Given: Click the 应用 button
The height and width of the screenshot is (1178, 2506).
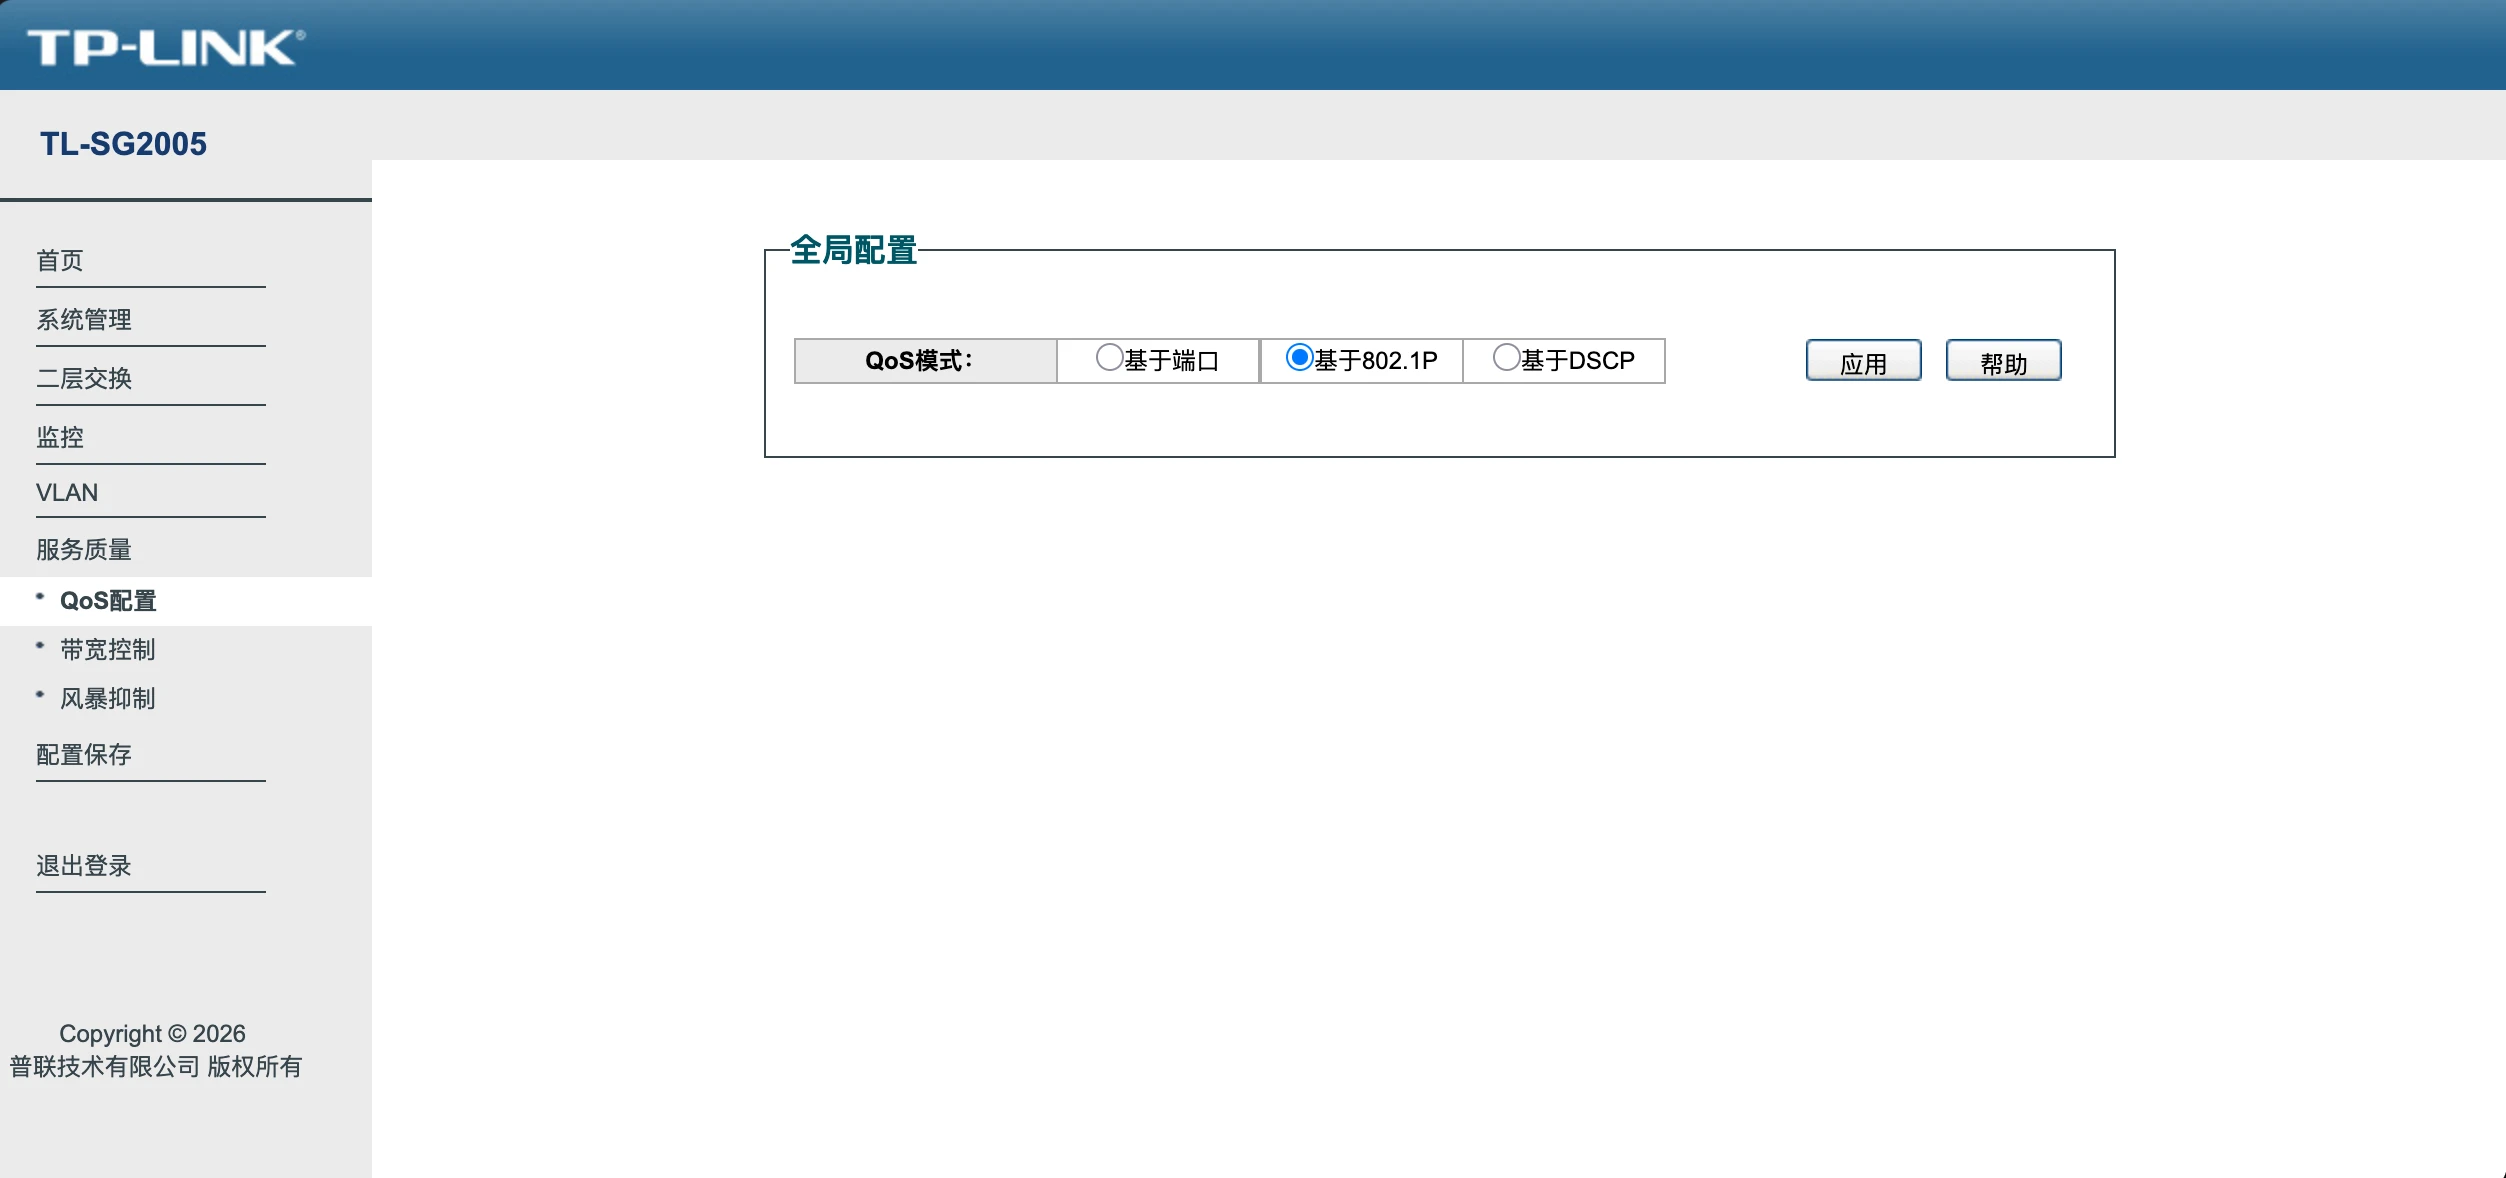Looking at the screenshot, I should click(1863, 360).
